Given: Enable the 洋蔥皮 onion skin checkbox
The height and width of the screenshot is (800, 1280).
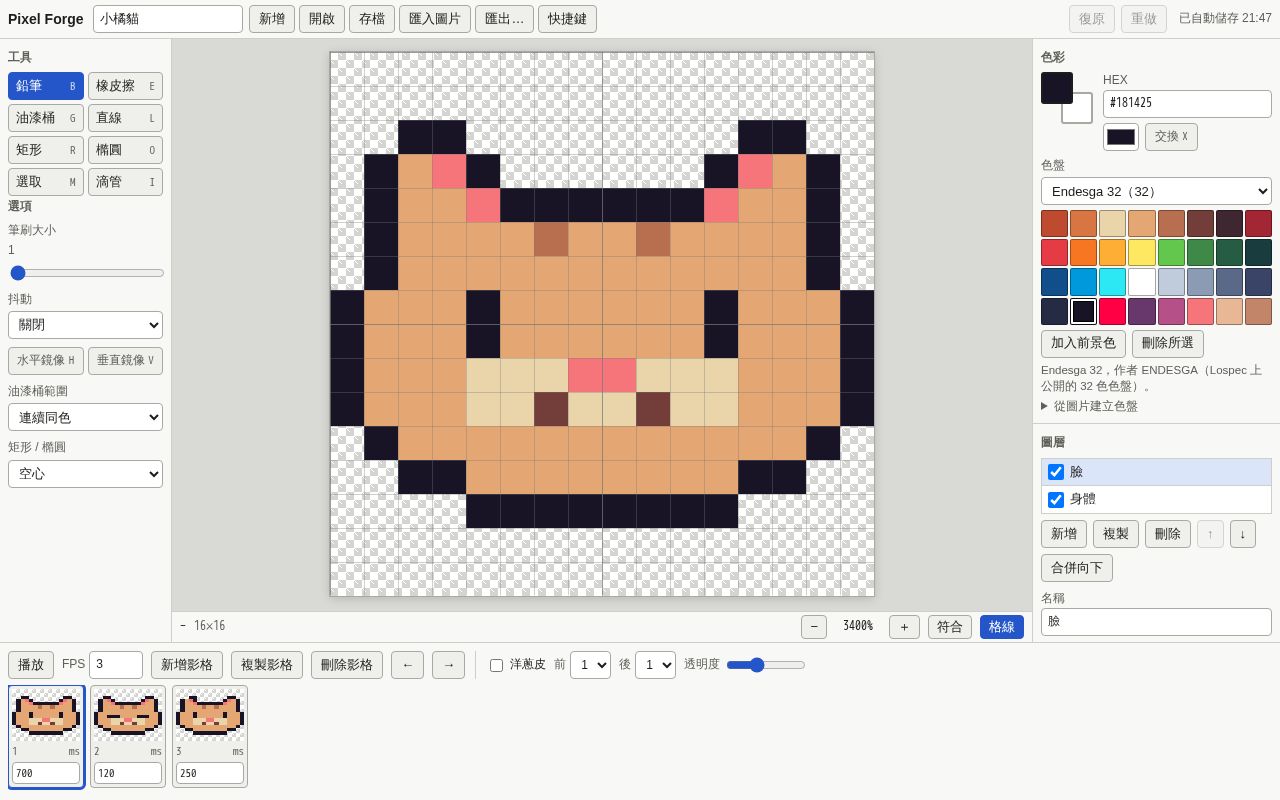Looking at the screenshot, I should (x=496, y=665).
